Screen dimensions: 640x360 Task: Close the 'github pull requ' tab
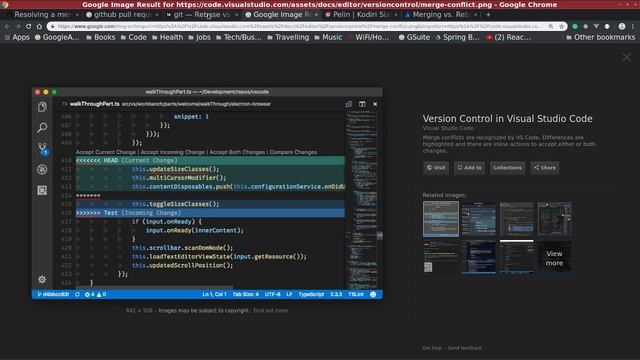[157, 15]
